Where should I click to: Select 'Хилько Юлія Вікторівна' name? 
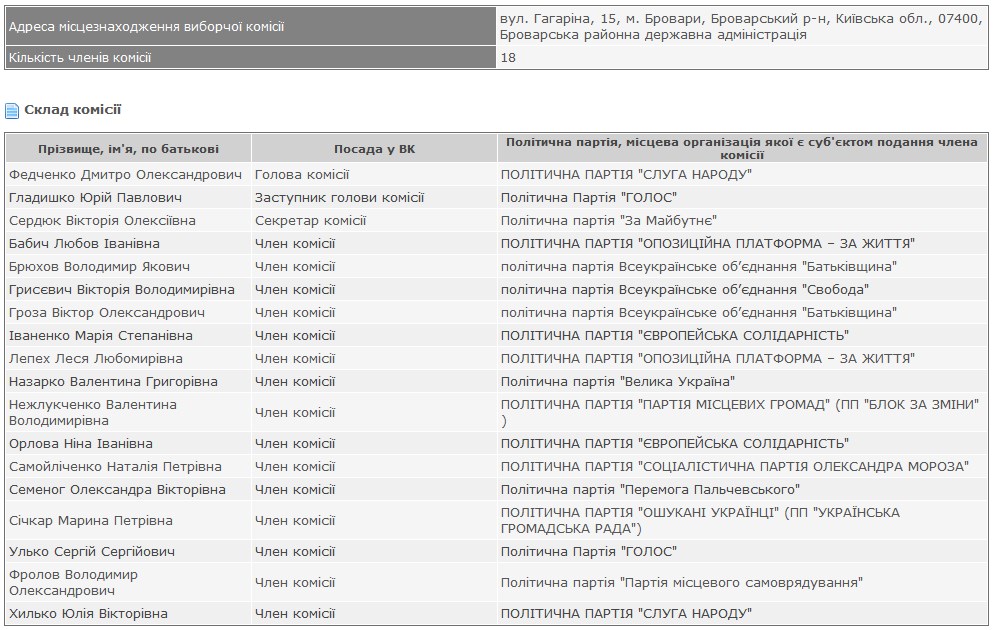pos(89,614)
